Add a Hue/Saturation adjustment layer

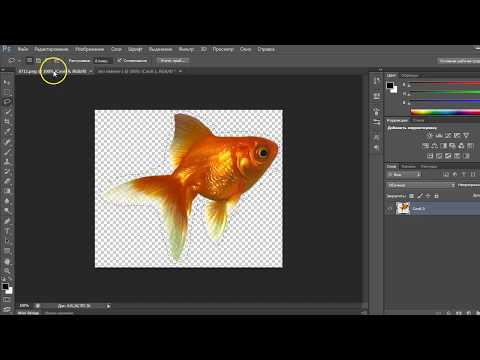(x=426, y=146)
